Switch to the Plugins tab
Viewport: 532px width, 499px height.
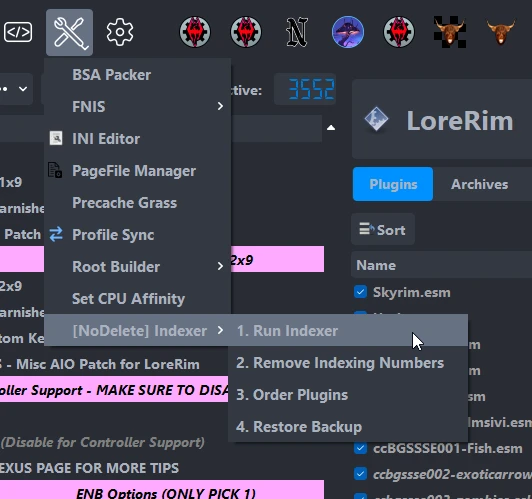coord(393,184)
